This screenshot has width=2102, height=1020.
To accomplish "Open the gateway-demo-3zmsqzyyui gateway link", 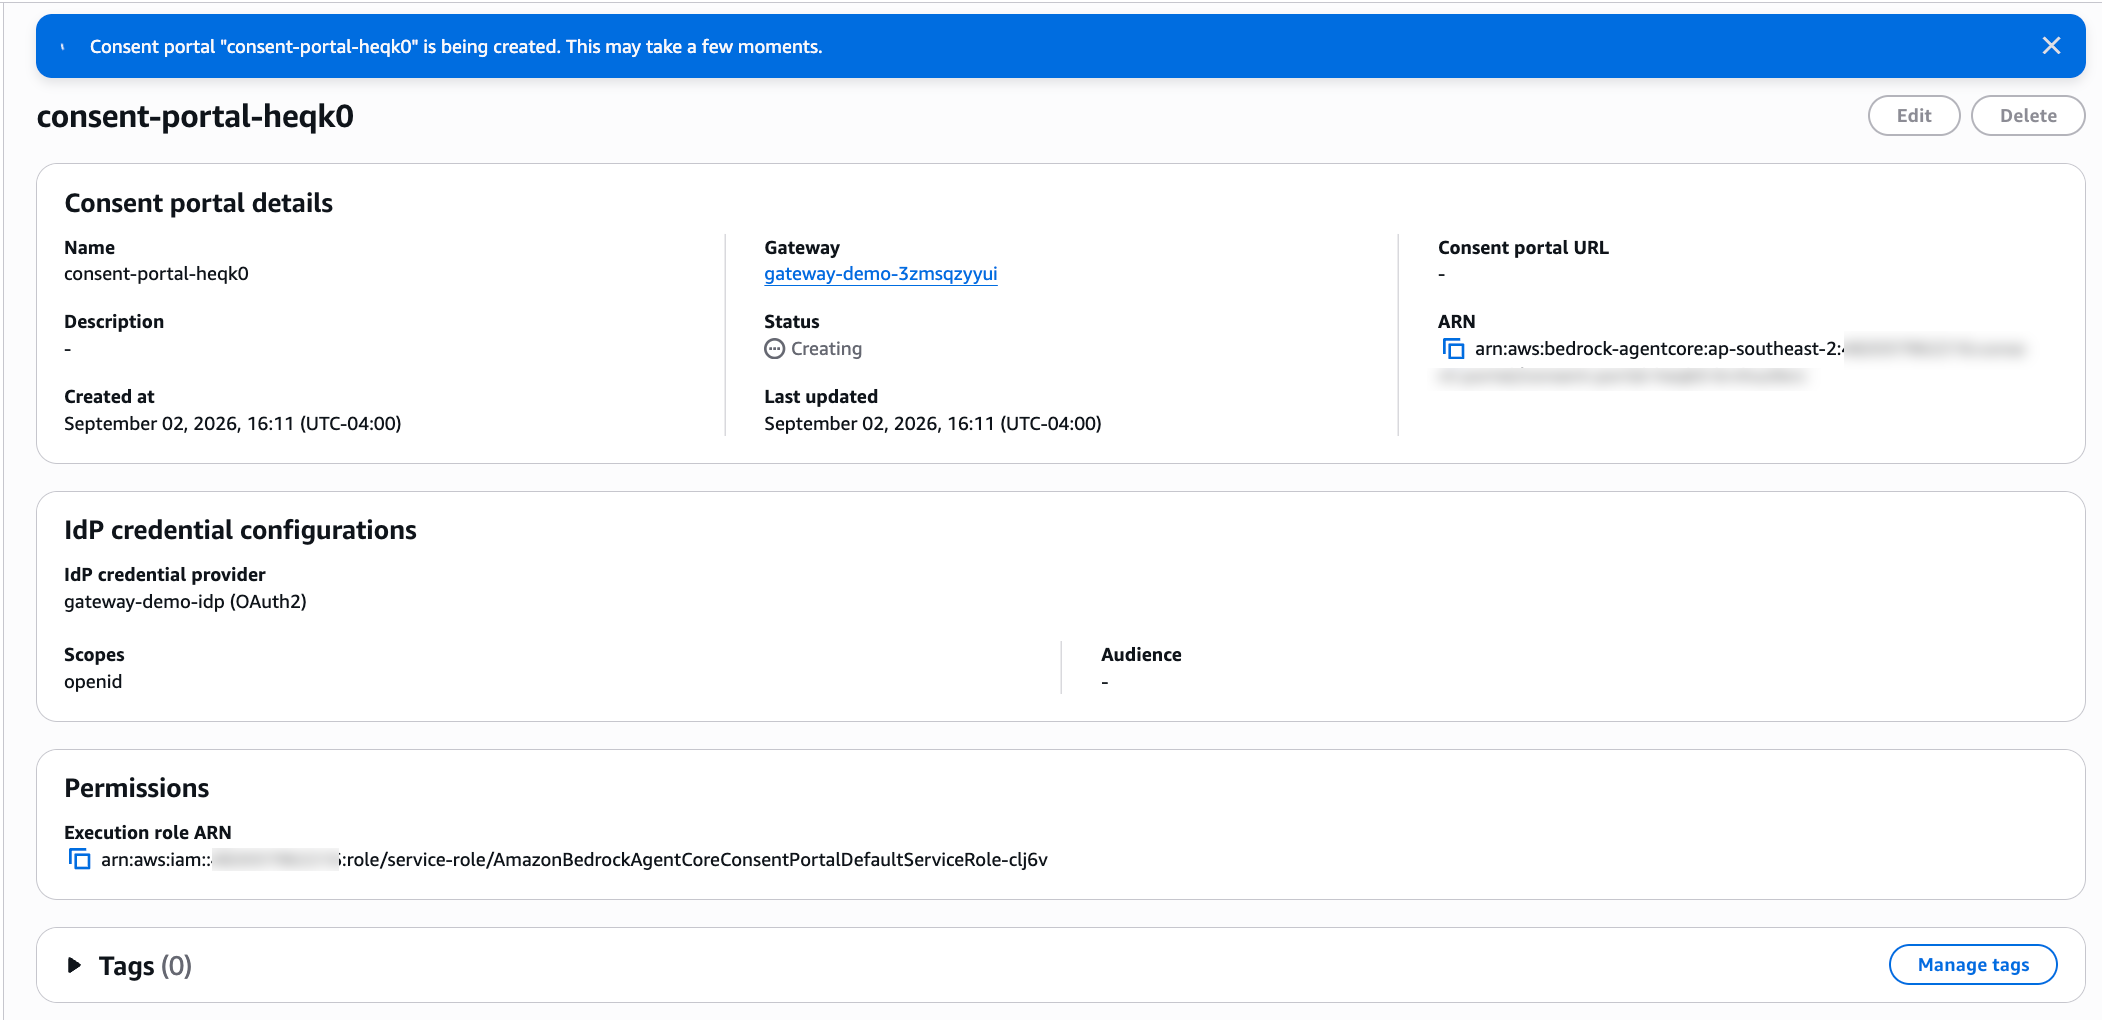I will pos(880,274).
